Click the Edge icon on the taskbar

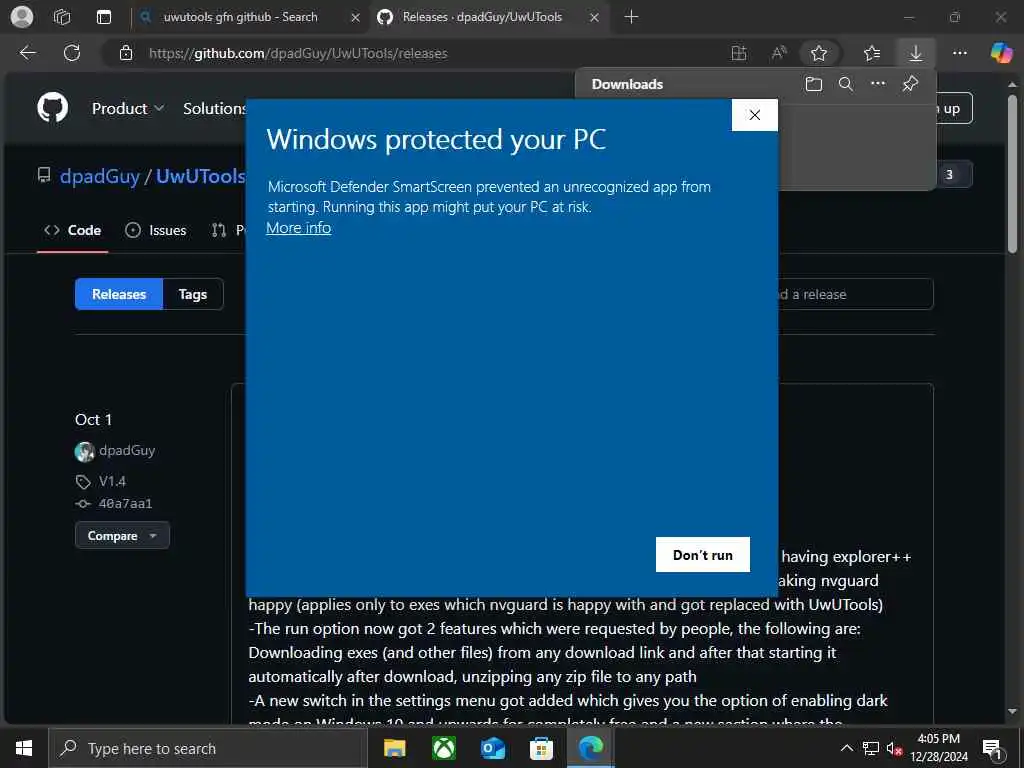pyautogui.click(x=590, y=748)
